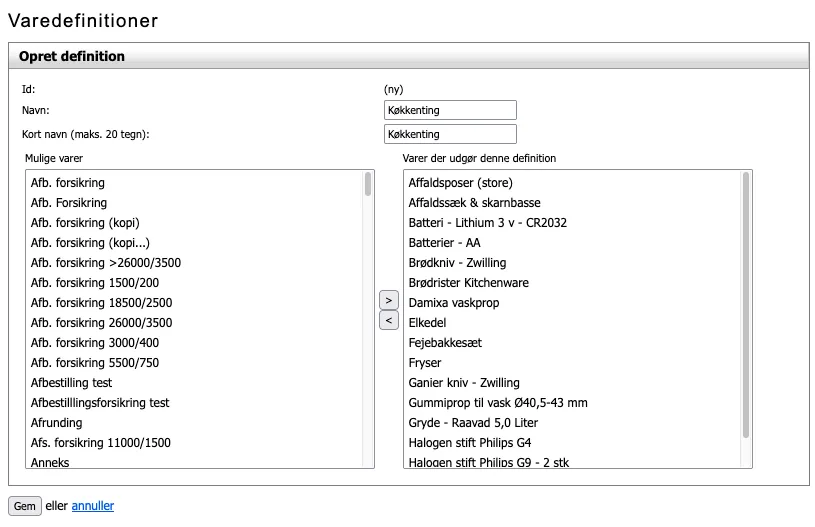Click the move right arrow button

[x=389, y=300]
